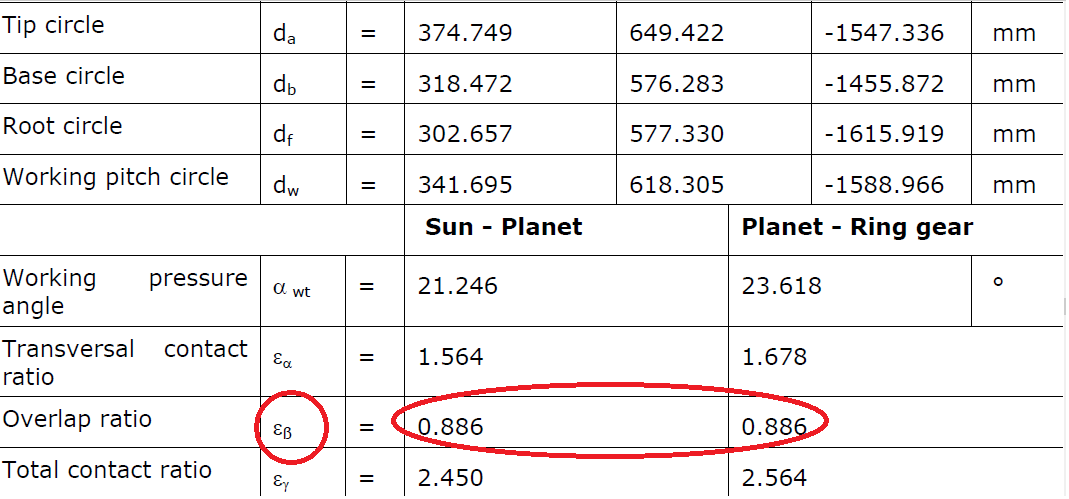Click the circled εβ symbol
This screenshot has height=499, width=1069.
pyautogui.click(x=283, y=429)
